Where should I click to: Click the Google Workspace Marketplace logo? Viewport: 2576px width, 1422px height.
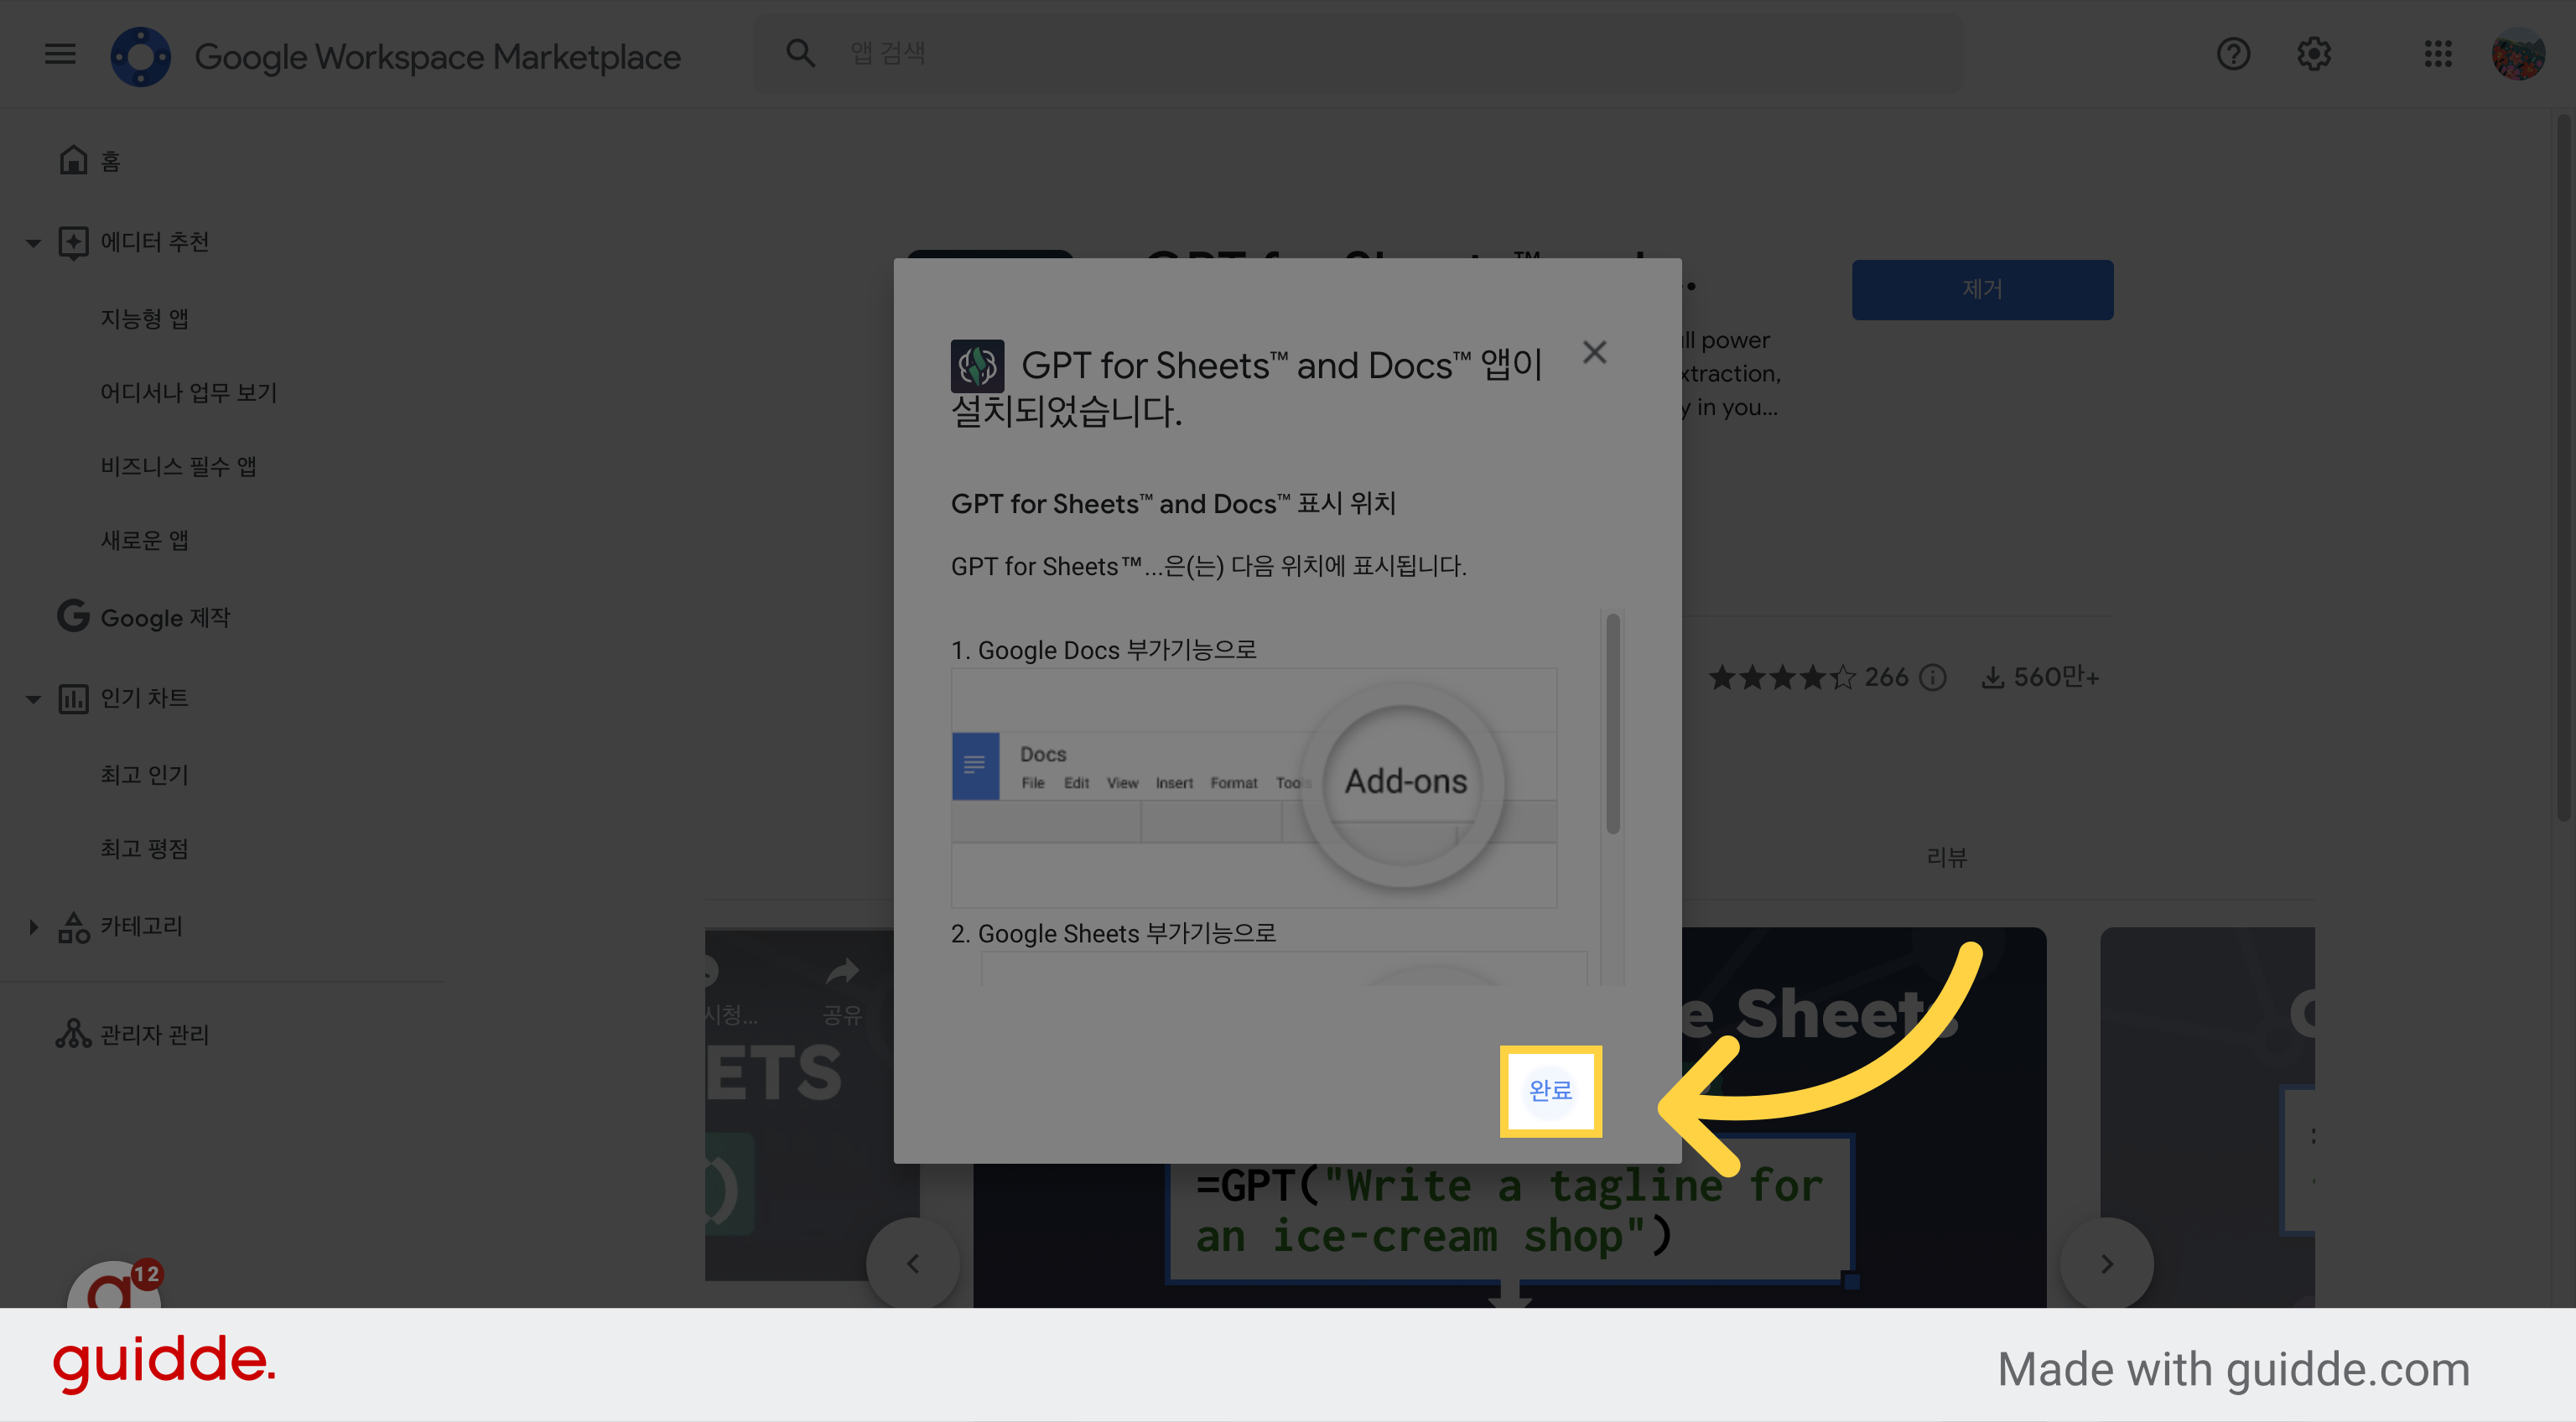click(140, 56)
